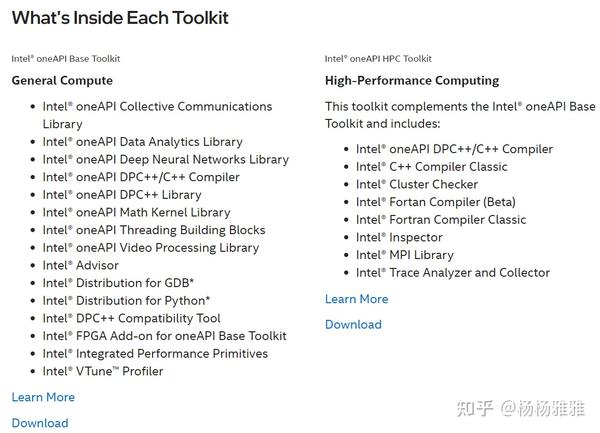The image size is (600, 433).
Task: Click Download link for oneAPI Base Toolkit
Action: coord(40,423)
